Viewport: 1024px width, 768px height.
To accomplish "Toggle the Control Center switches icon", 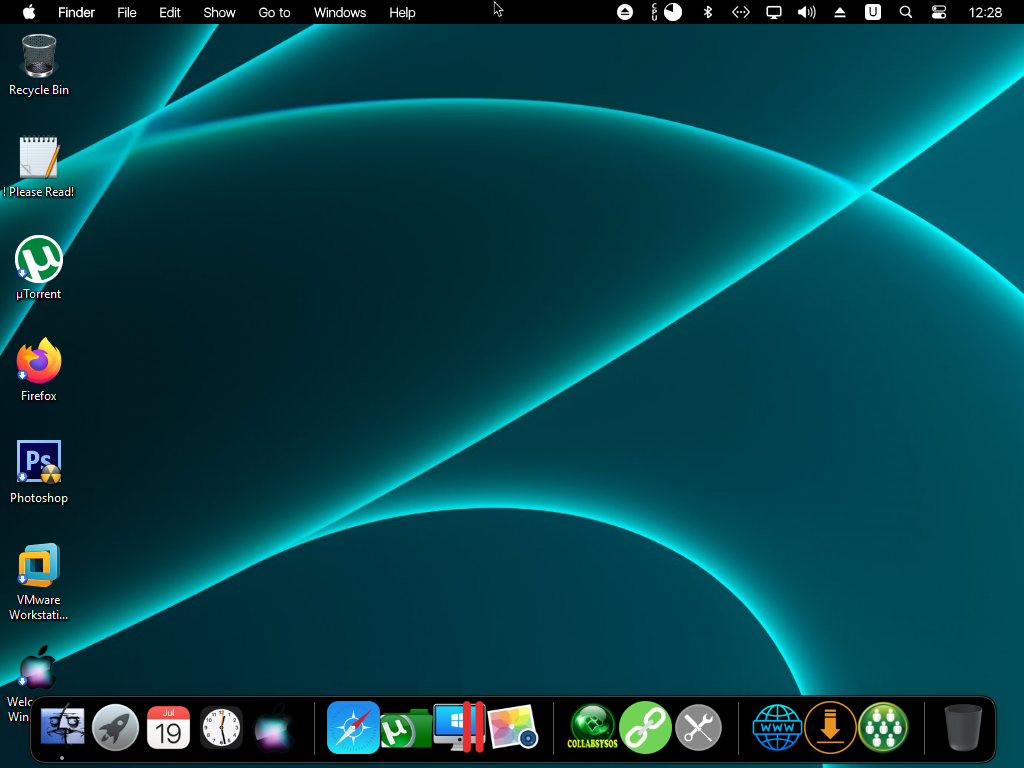I will 938,12.
